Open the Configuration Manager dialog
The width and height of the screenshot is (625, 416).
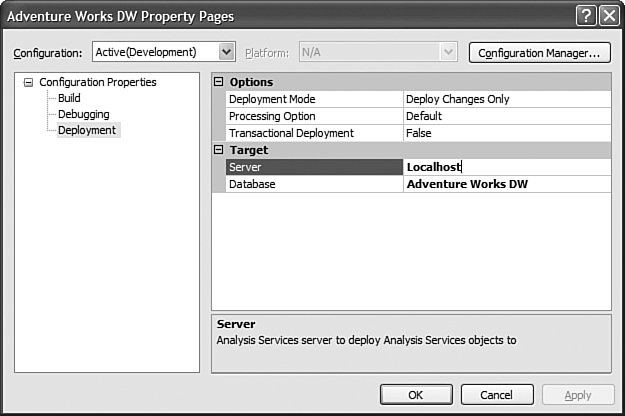[540, 53]
